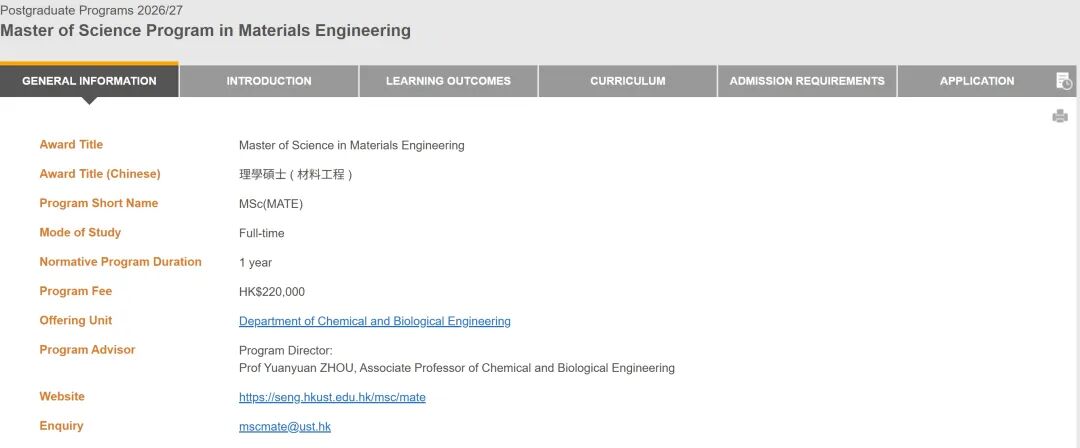Click the document-with-clock icon beside Application tab

(x=1064, y=81)
